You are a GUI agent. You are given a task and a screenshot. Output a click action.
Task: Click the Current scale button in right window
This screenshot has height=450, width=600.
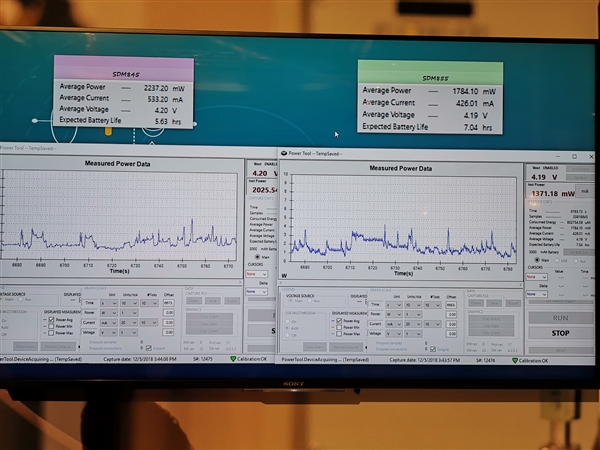coord(375,324)
